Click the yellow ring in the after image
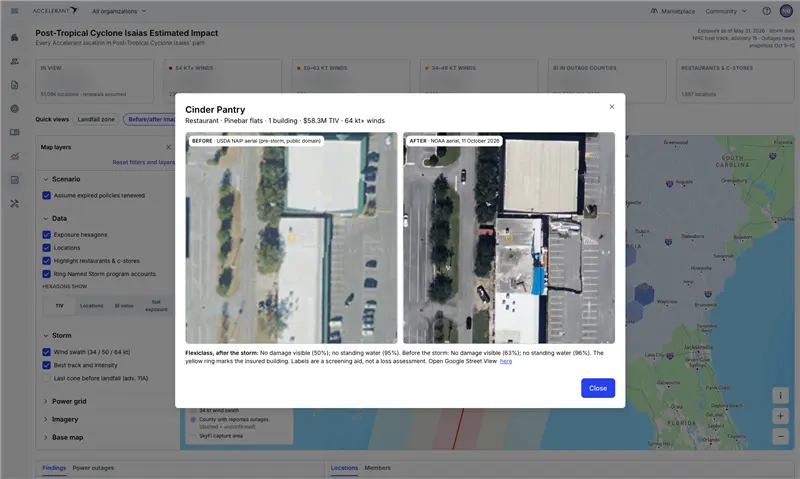 pyautogui.click(x=509, y=238)
